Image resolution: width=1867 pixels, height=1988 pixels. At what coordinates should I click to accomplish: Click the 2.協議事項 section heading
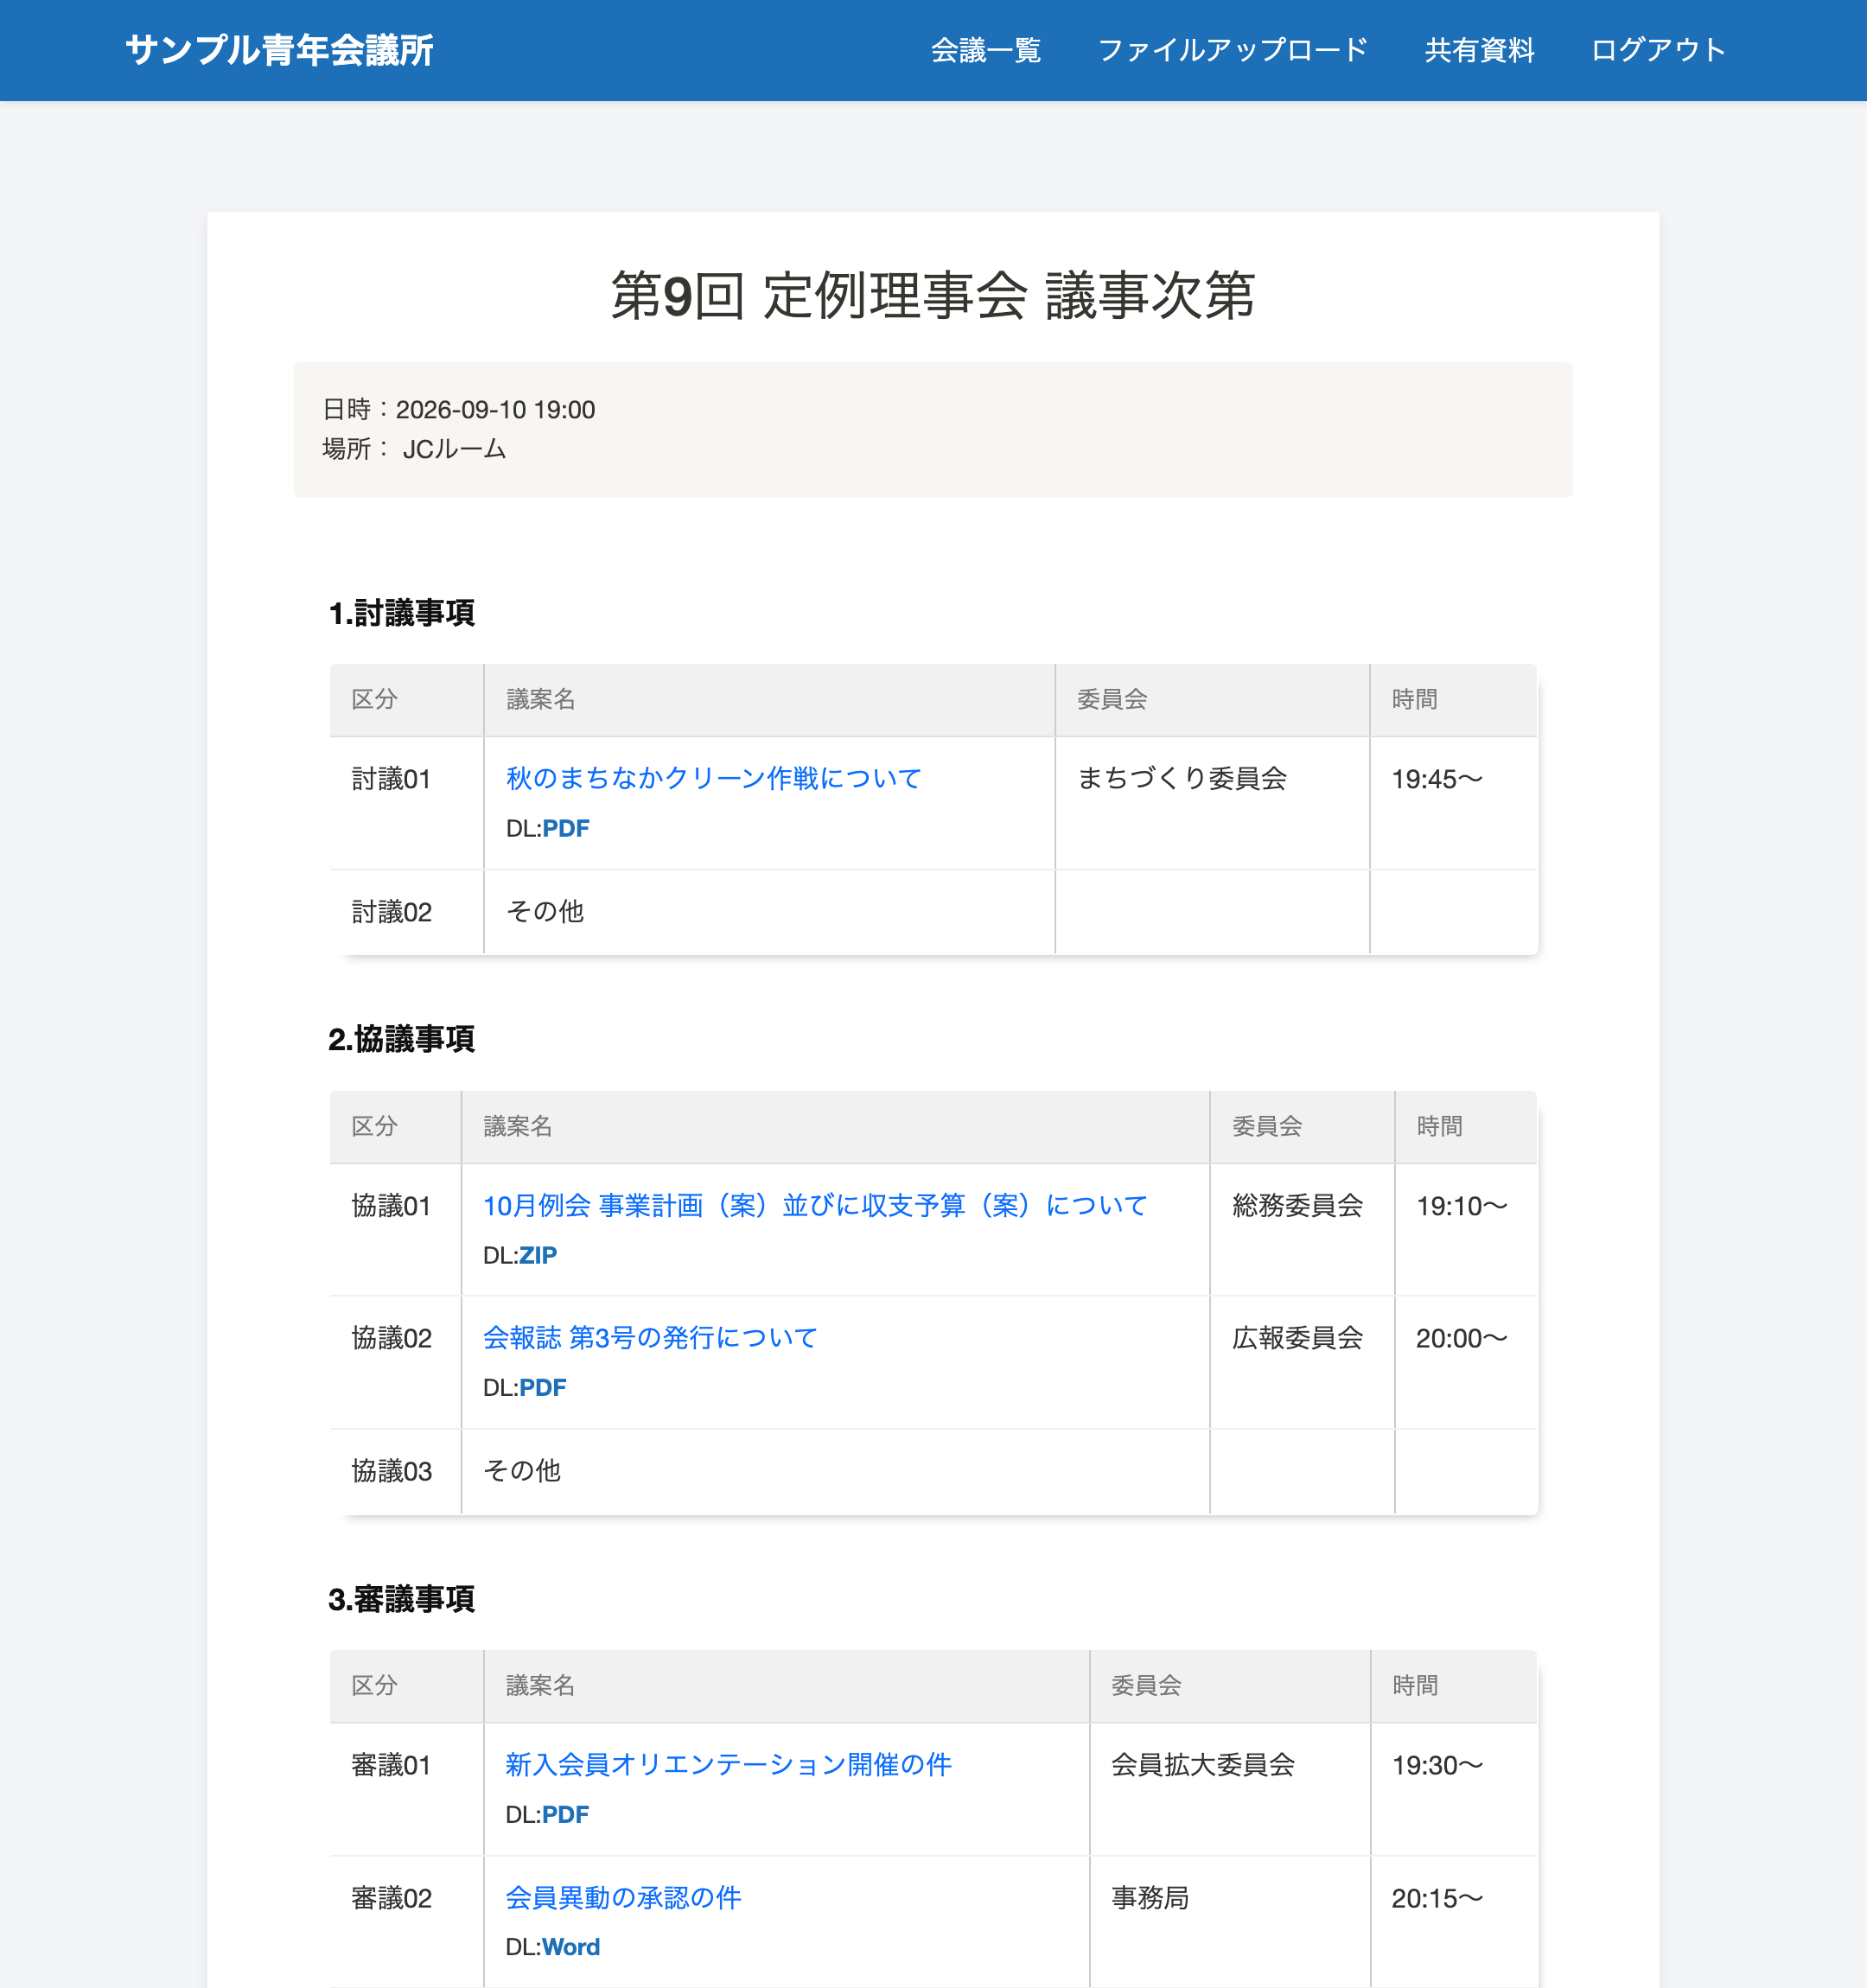coord(402,1040)
